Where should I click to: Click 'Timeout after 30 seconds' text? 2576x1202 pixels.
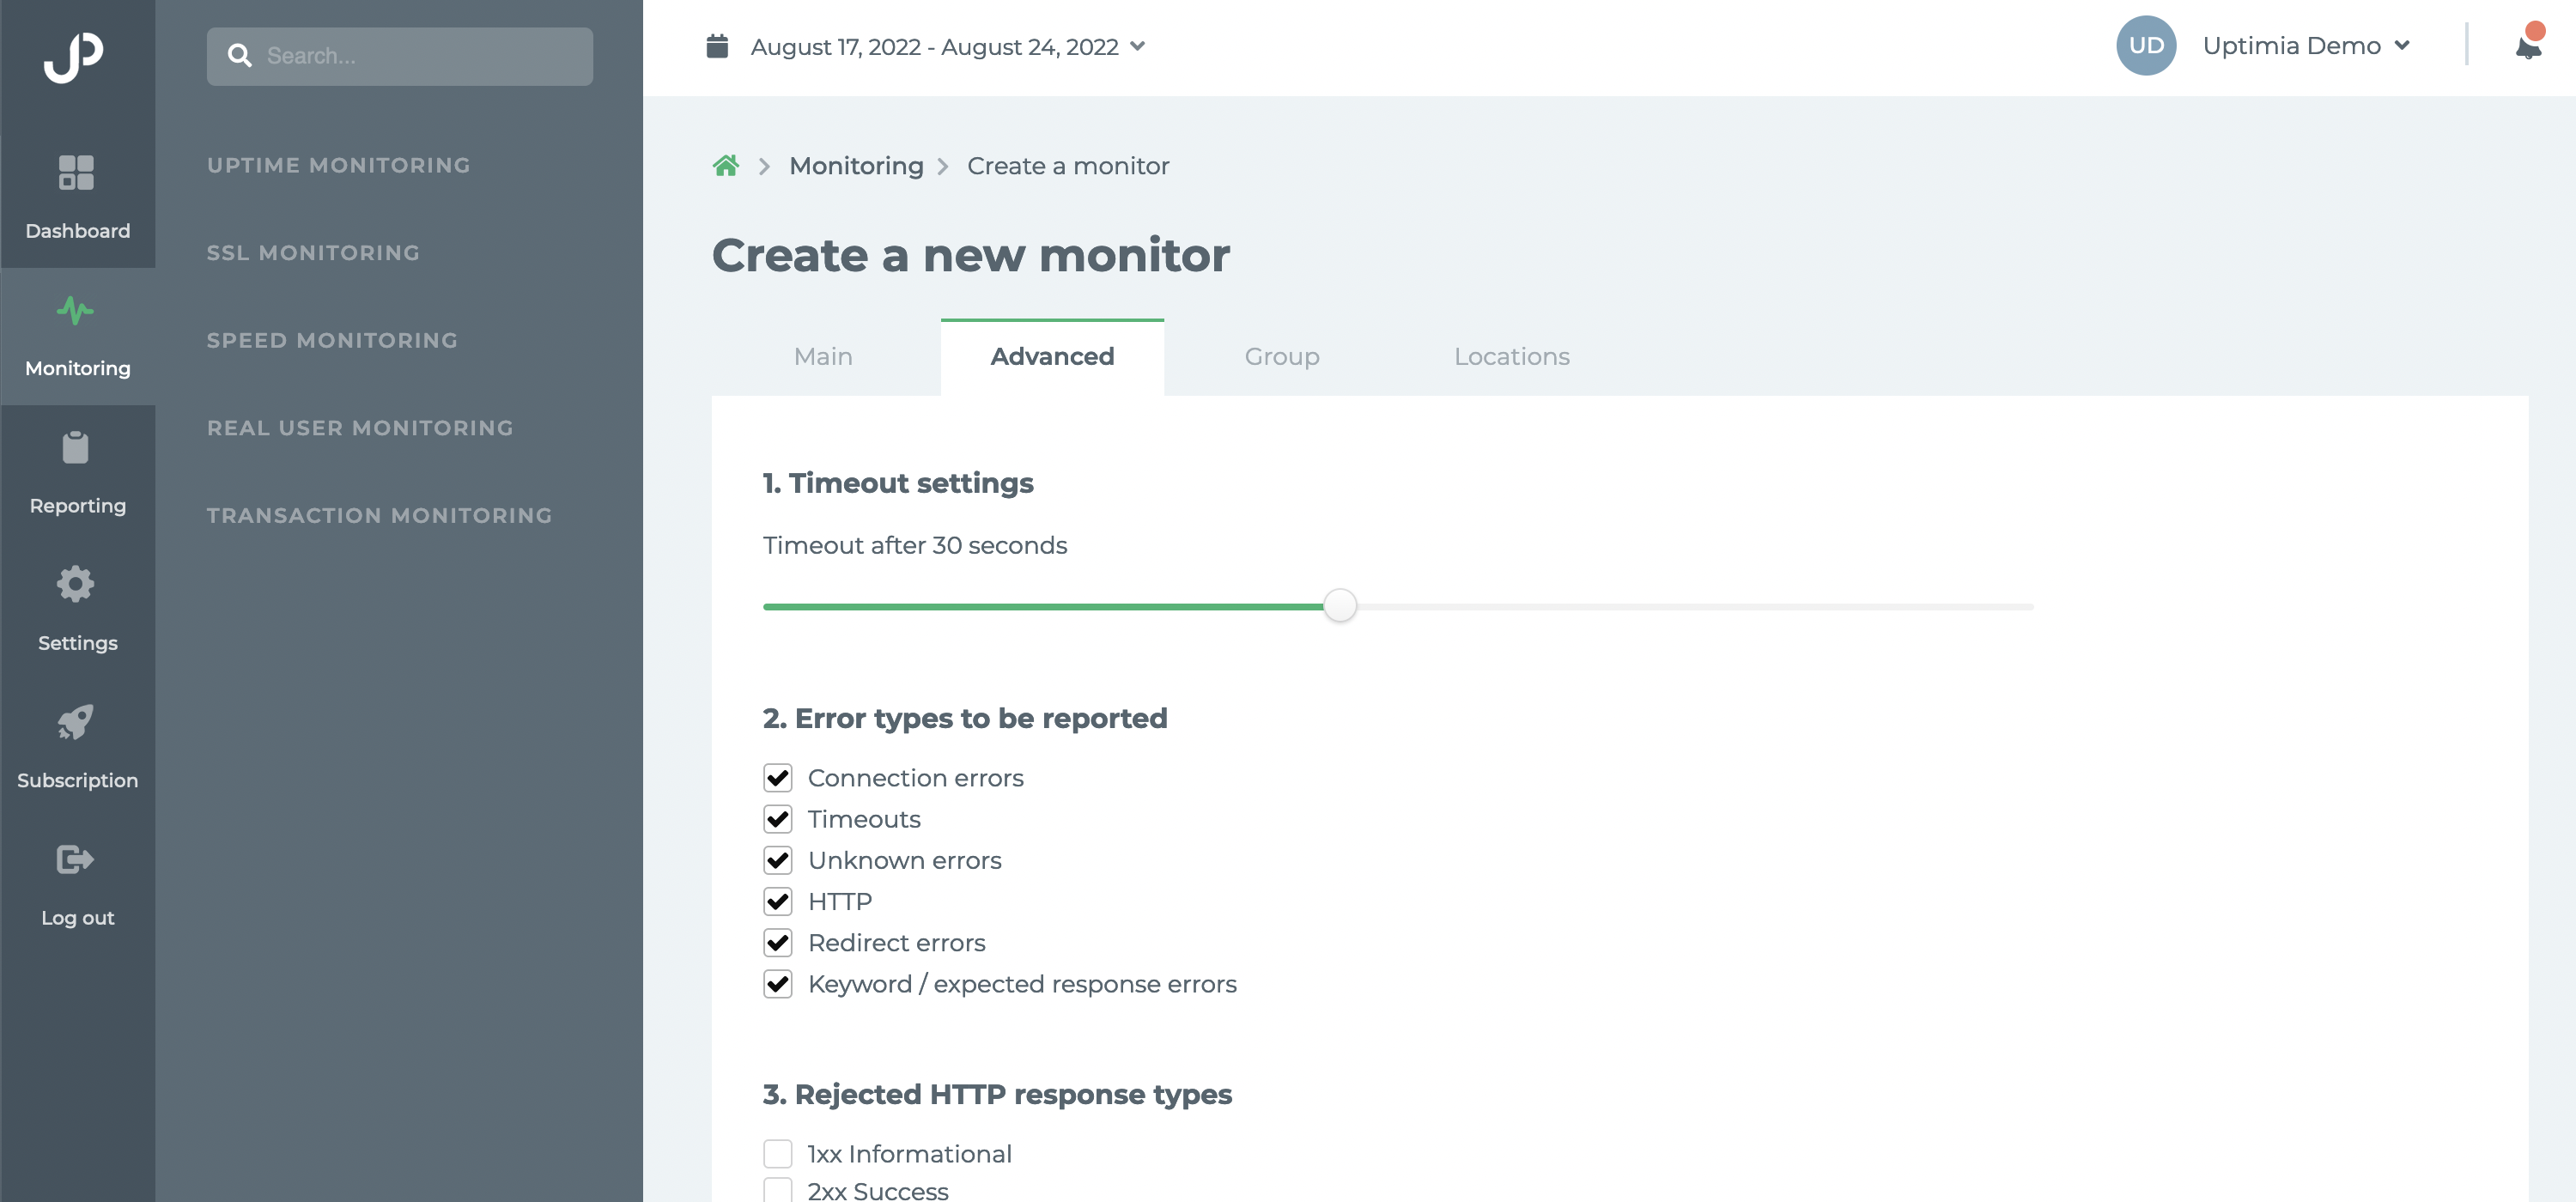tap(915, 546)
